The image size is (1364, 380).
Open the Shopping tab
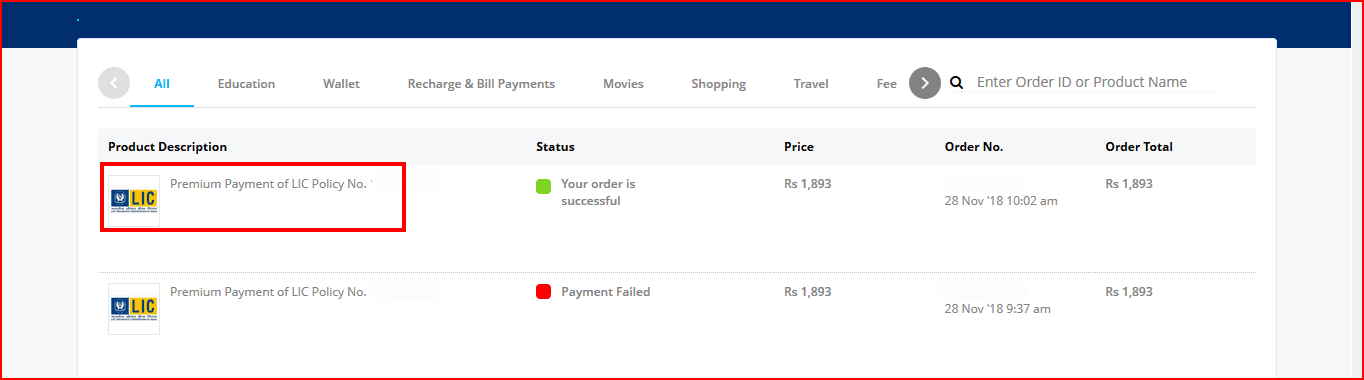[x=718, y=84]
